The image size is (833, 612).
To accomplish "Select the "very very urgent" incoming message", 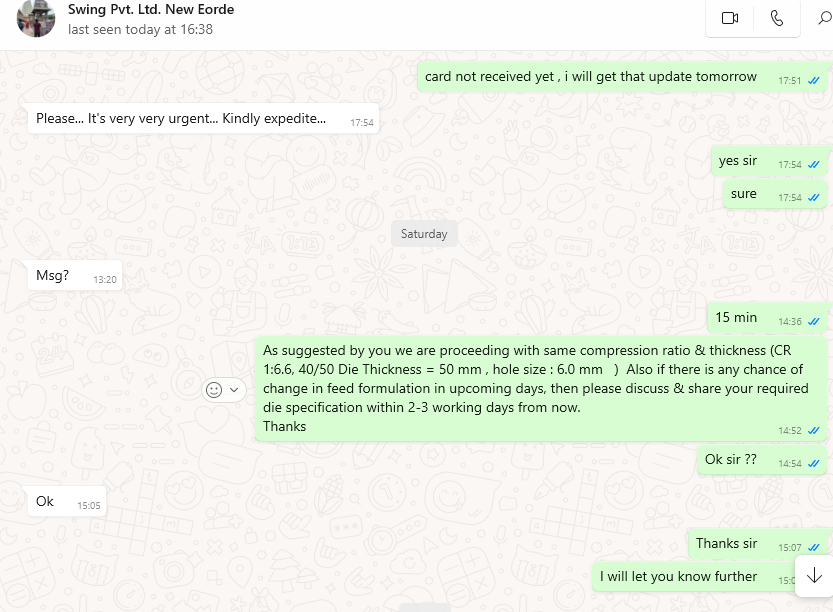I will click(181, 118).
